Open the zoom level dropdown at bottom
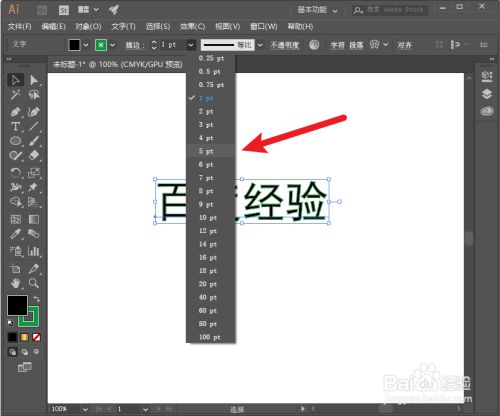 pos(85,409)
